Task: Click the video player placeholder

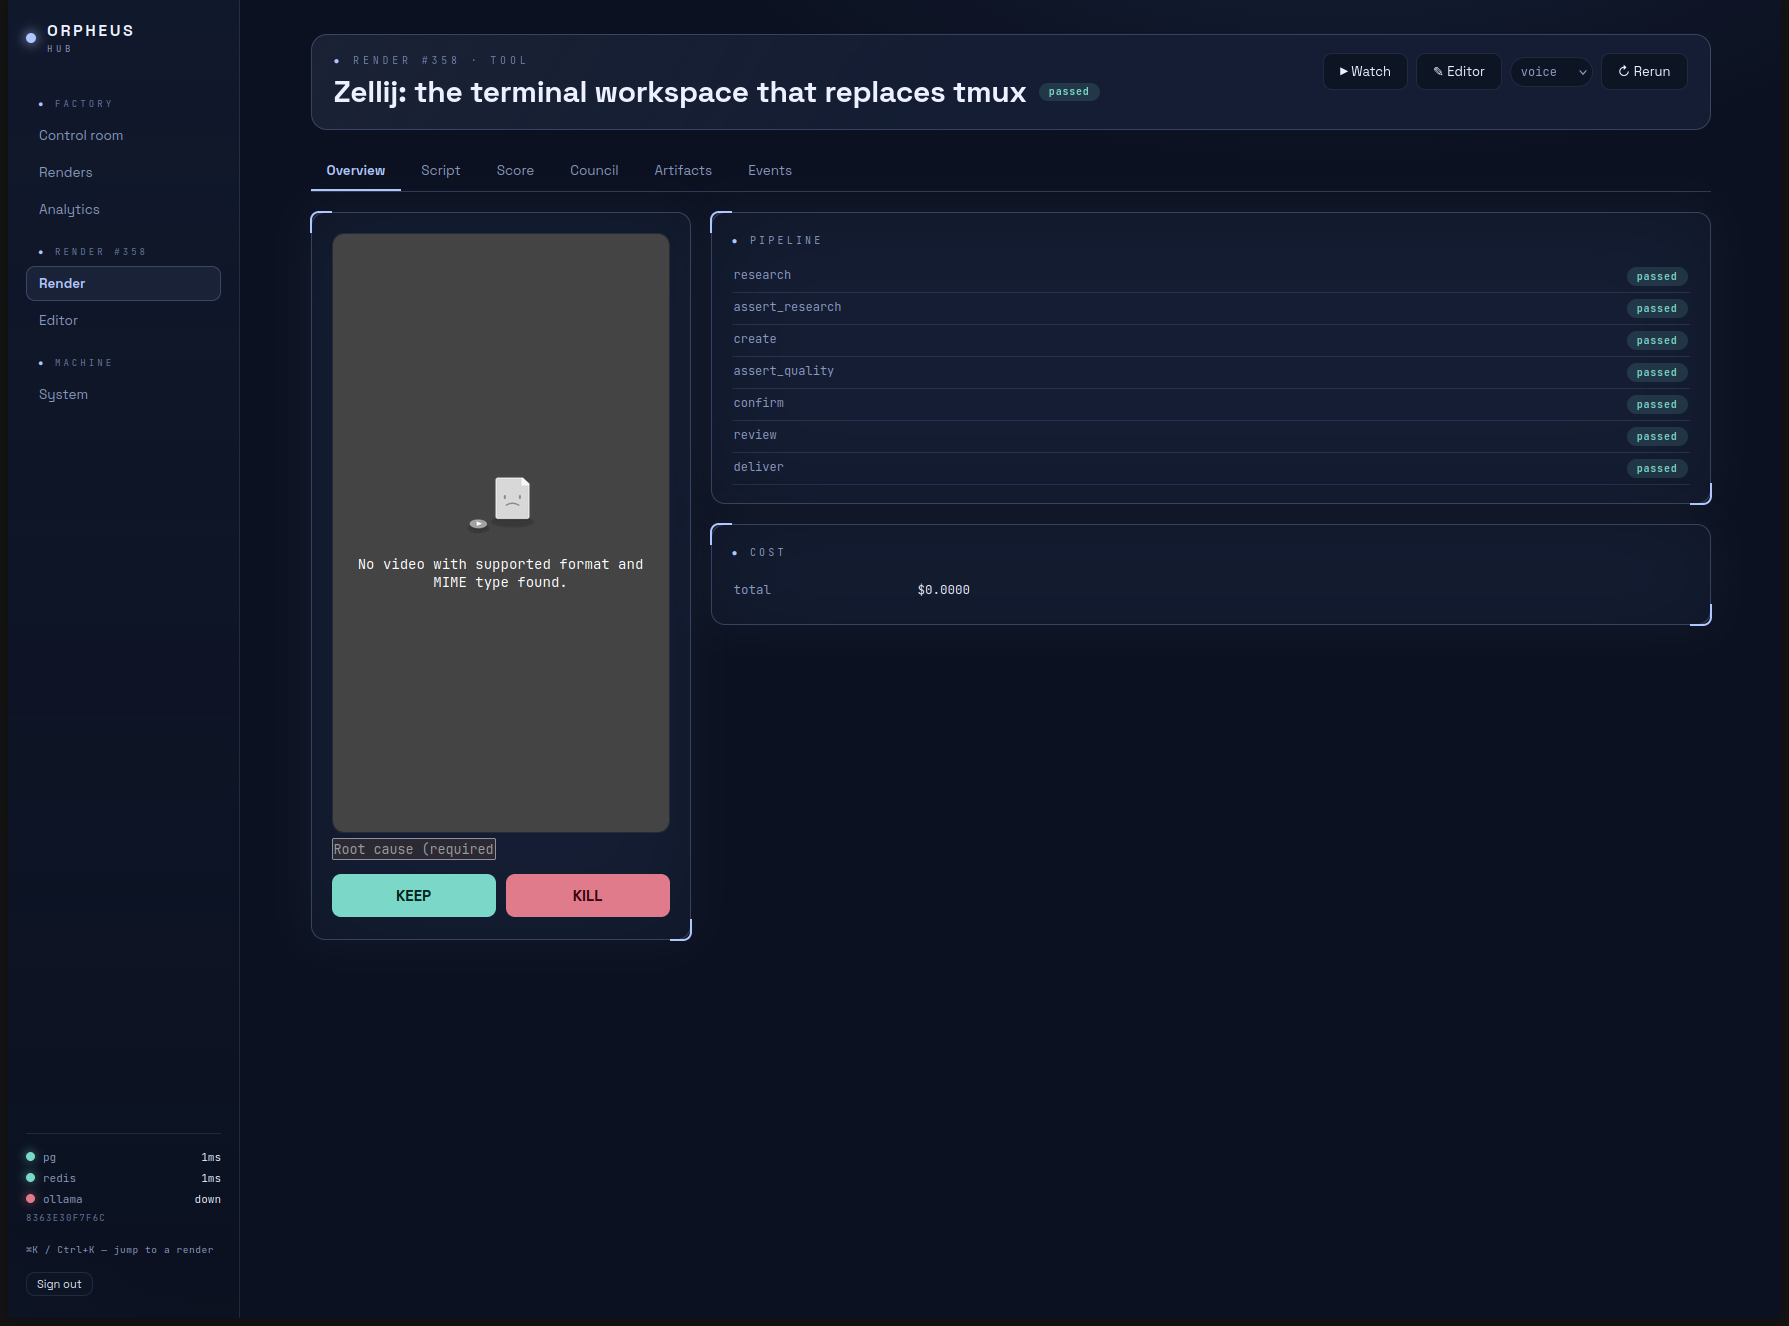Action: point(501,533)
